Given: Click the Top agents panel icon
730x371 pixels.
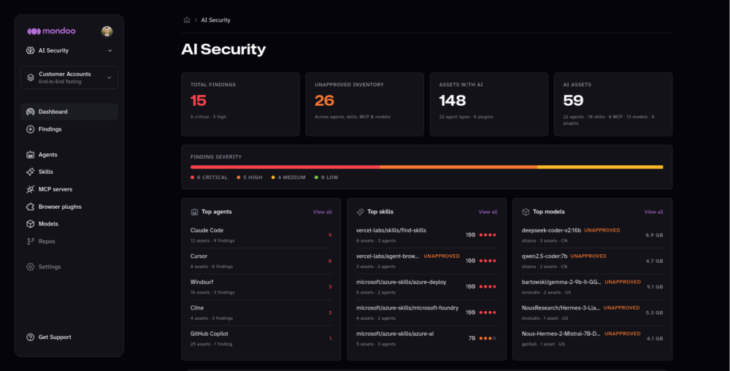Looking at the screenshot, I should pos(194,212).
